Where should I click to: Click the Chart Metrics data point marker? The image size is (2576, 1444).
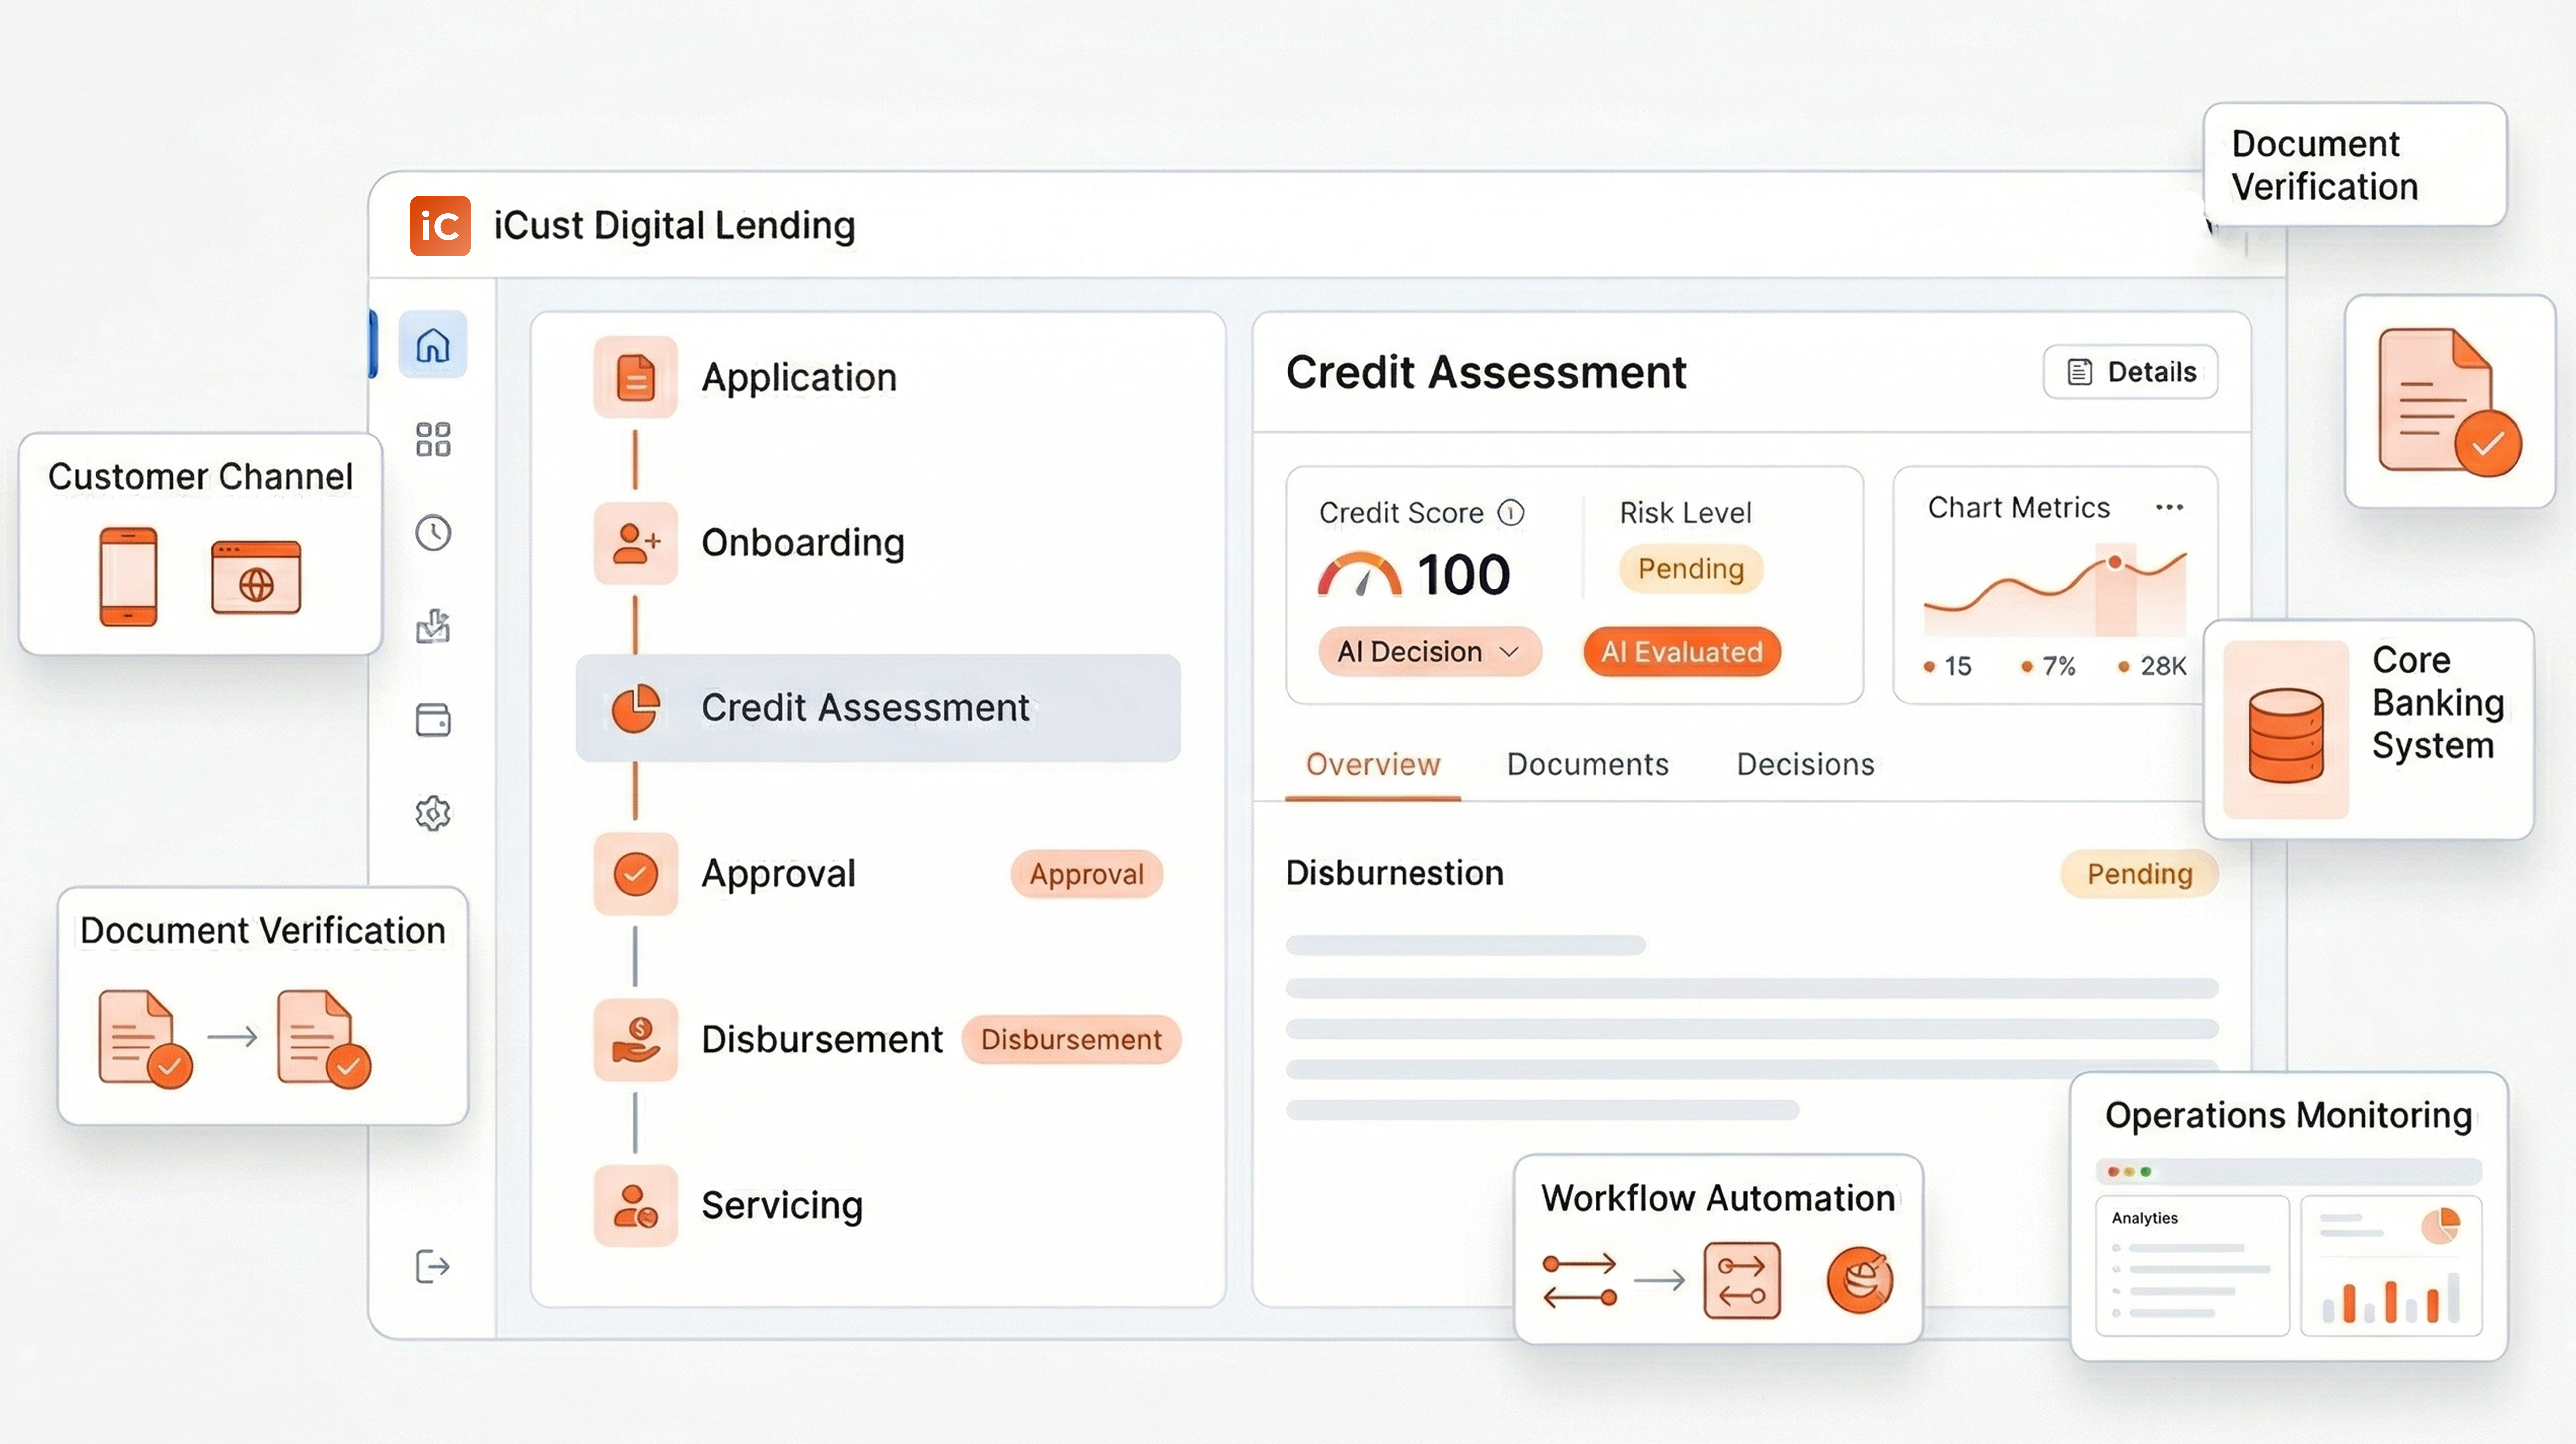2115,562
